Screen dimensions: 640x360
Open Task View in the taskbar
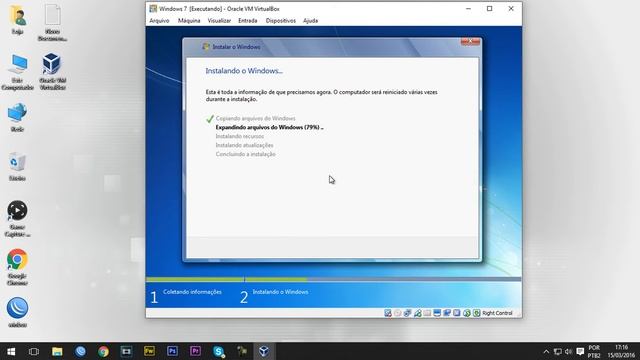point(34,351)
